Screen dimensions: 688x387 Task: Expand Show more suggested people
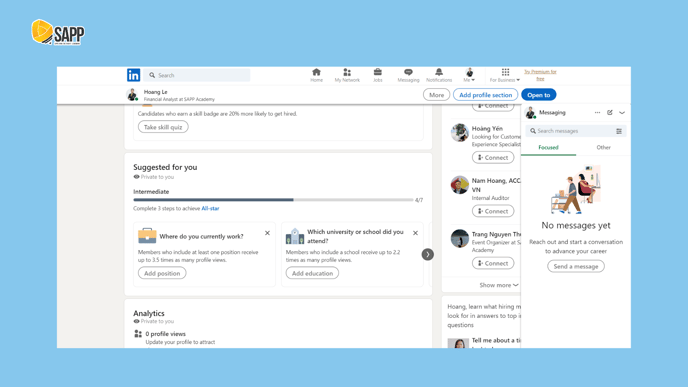[x=499, y=285]
